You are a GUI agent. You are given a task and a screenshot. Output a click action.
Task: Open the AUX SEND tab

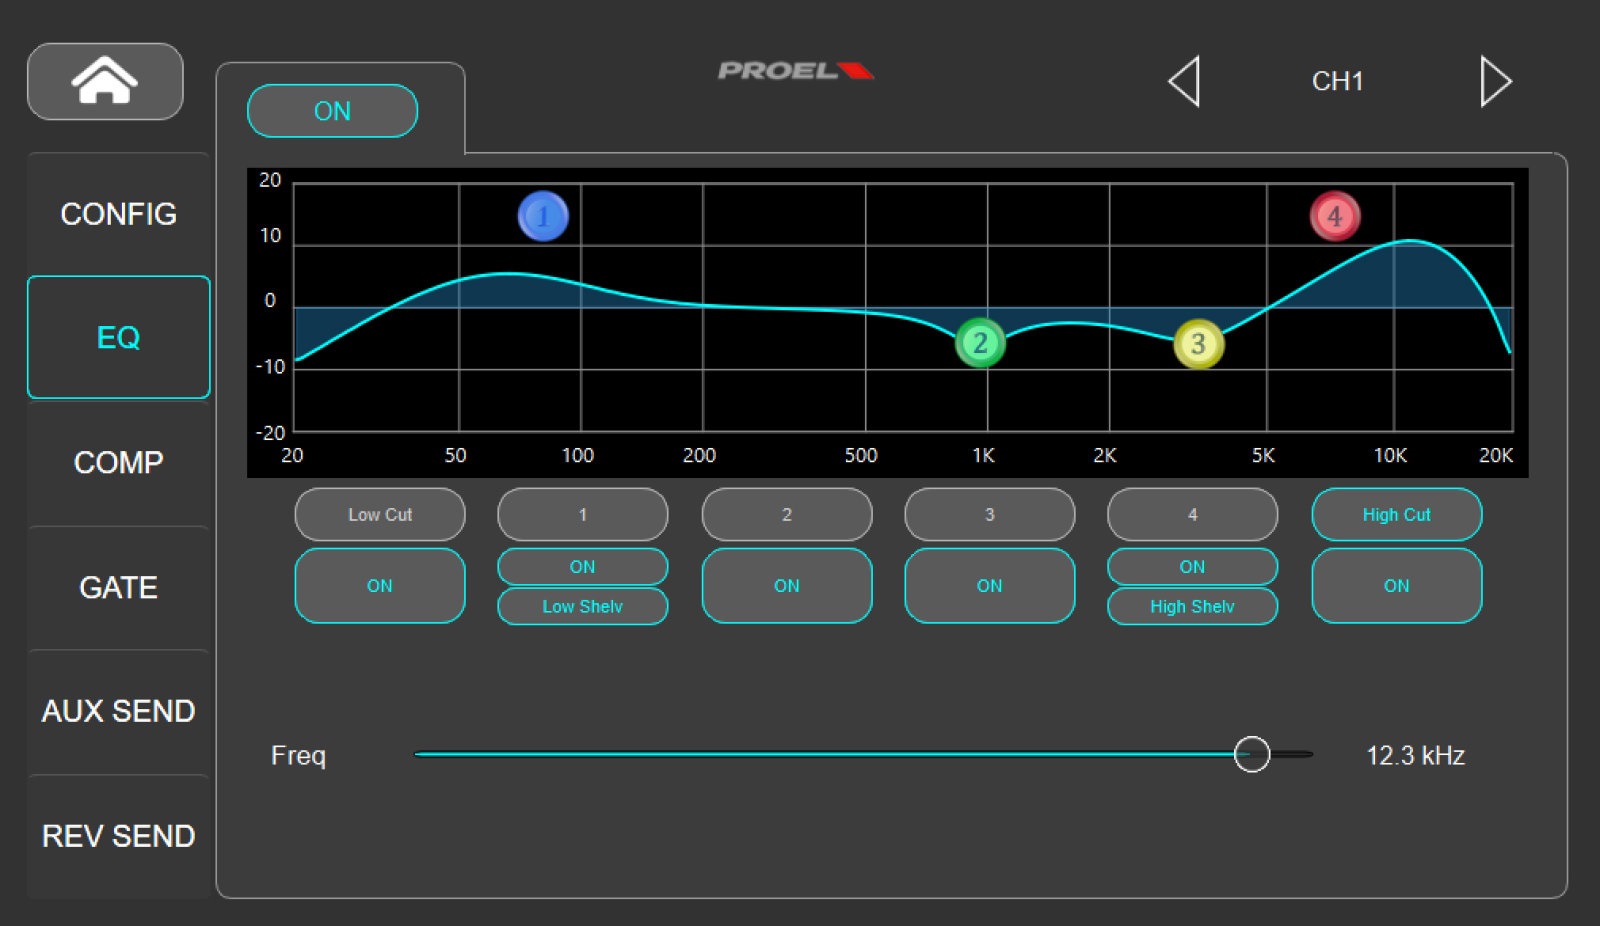(x=119, y=711)
